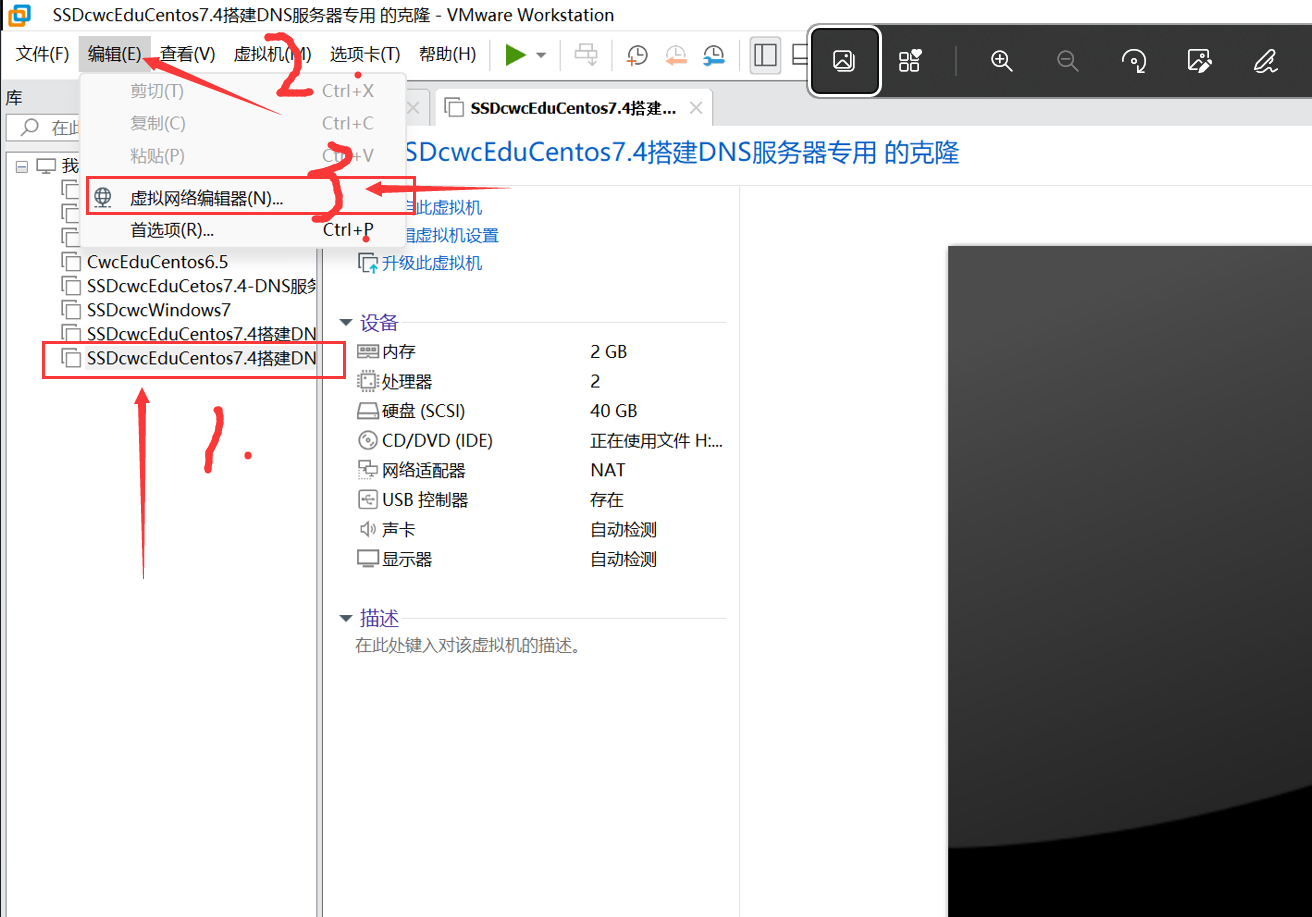Click the 升级此虚拟机 link
The image size is (1312, 917).
pyautogui.click(x=432, y=263)
